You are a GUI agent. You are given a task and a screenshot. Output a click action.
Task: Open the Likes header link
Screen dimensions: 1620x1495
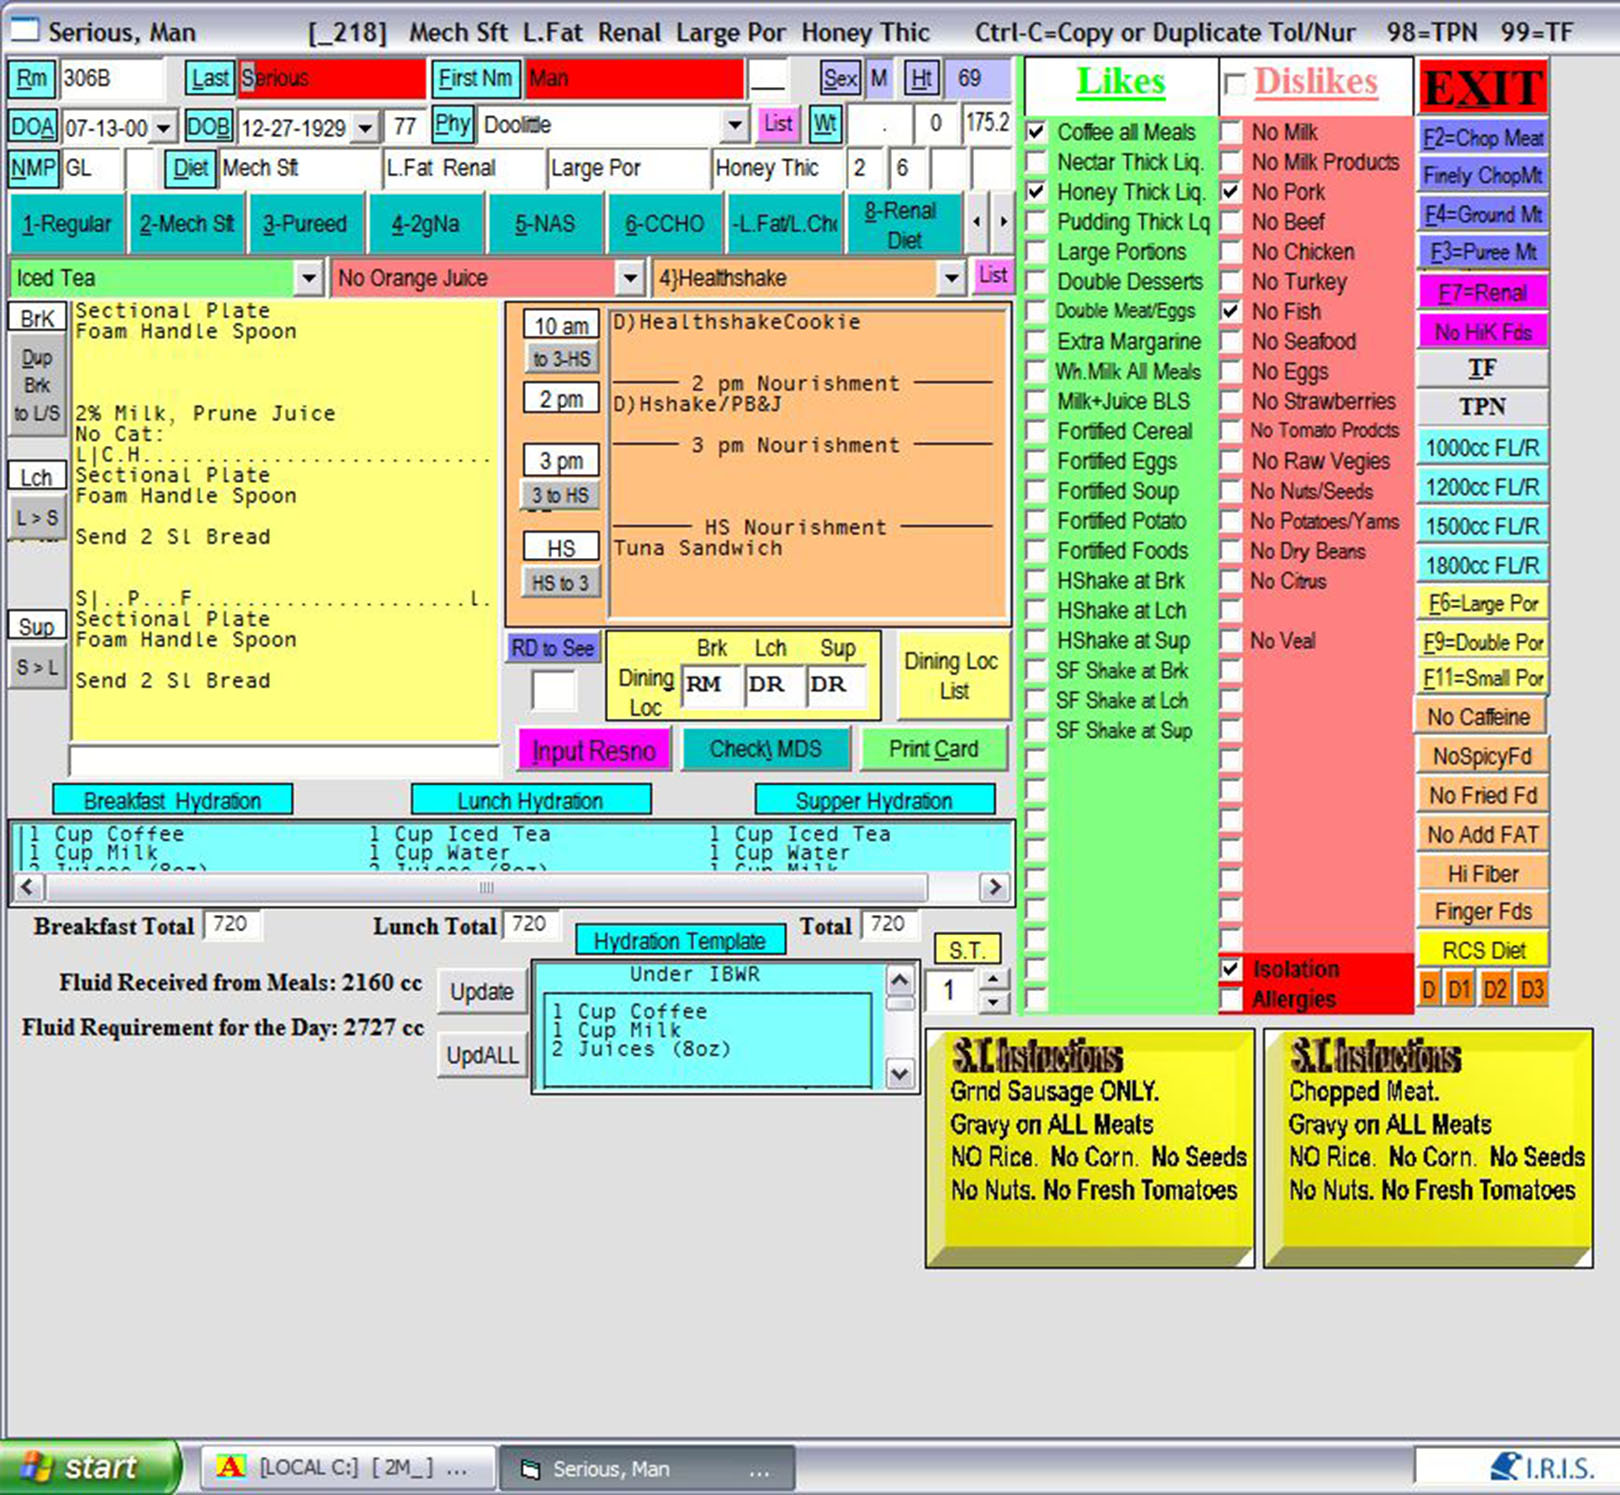[1120, 81]
